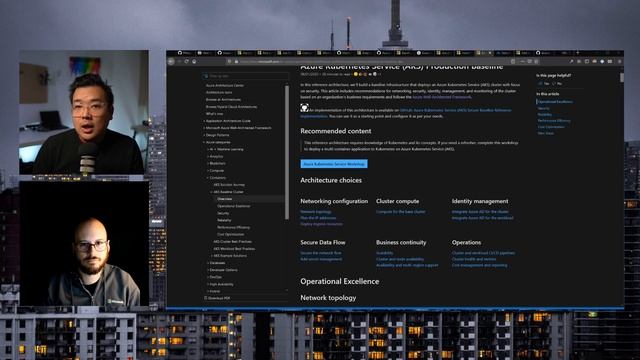Jump to Performance Efficiency in this article

pyautogui.click(x=554, y=121)
